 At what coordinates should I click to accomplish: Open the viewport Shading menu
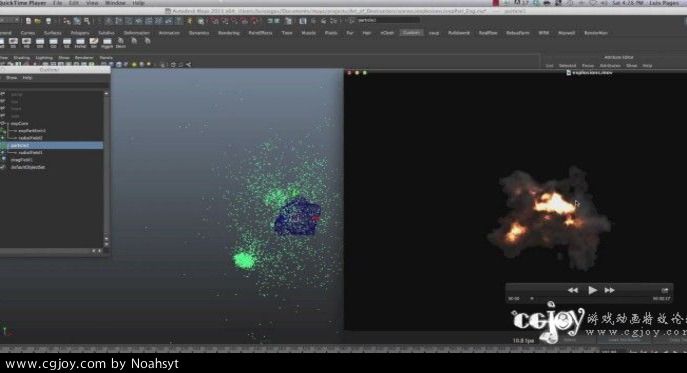click(x=21, y=58)
